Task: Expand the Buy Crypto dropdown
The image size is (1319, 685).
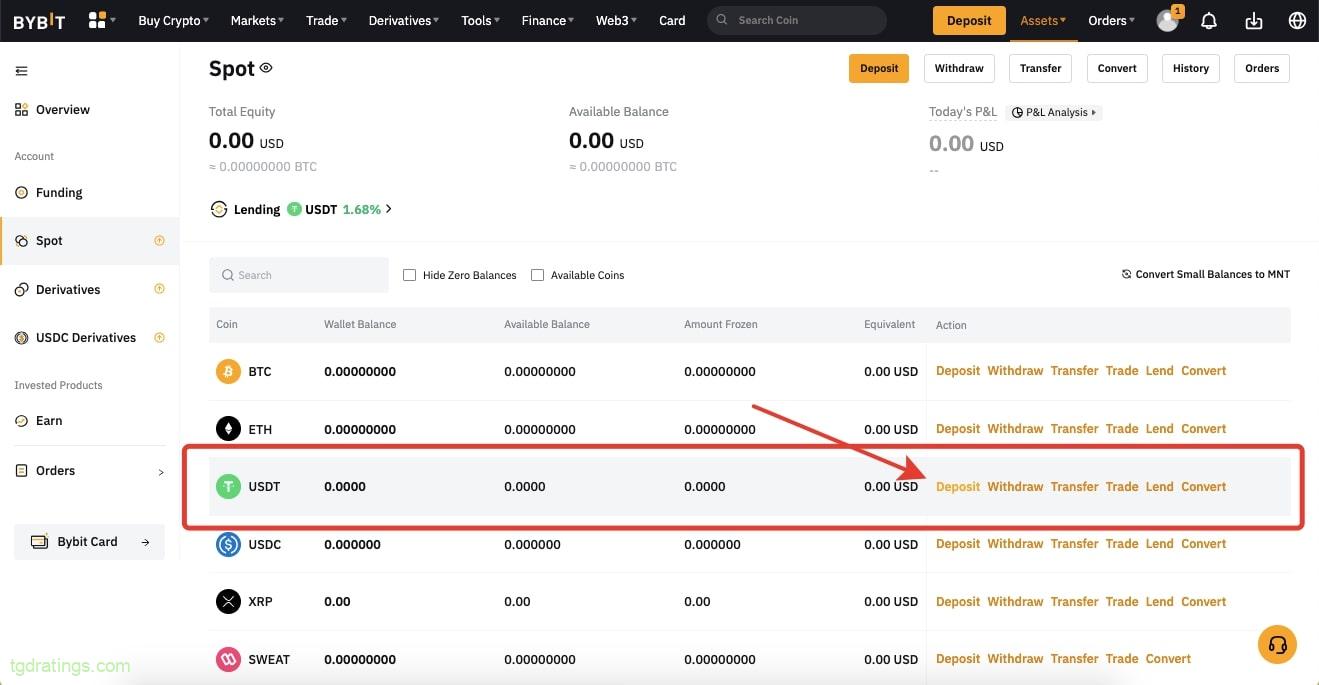Action: tap(174, 20)
